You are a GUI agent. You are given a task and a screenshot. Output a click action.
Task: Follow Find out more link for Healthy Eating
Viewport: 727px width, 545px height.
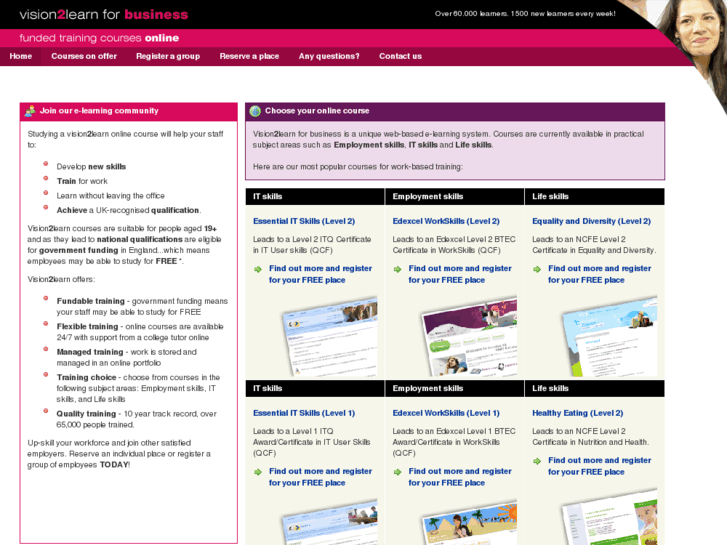click(x=599, y=466)
